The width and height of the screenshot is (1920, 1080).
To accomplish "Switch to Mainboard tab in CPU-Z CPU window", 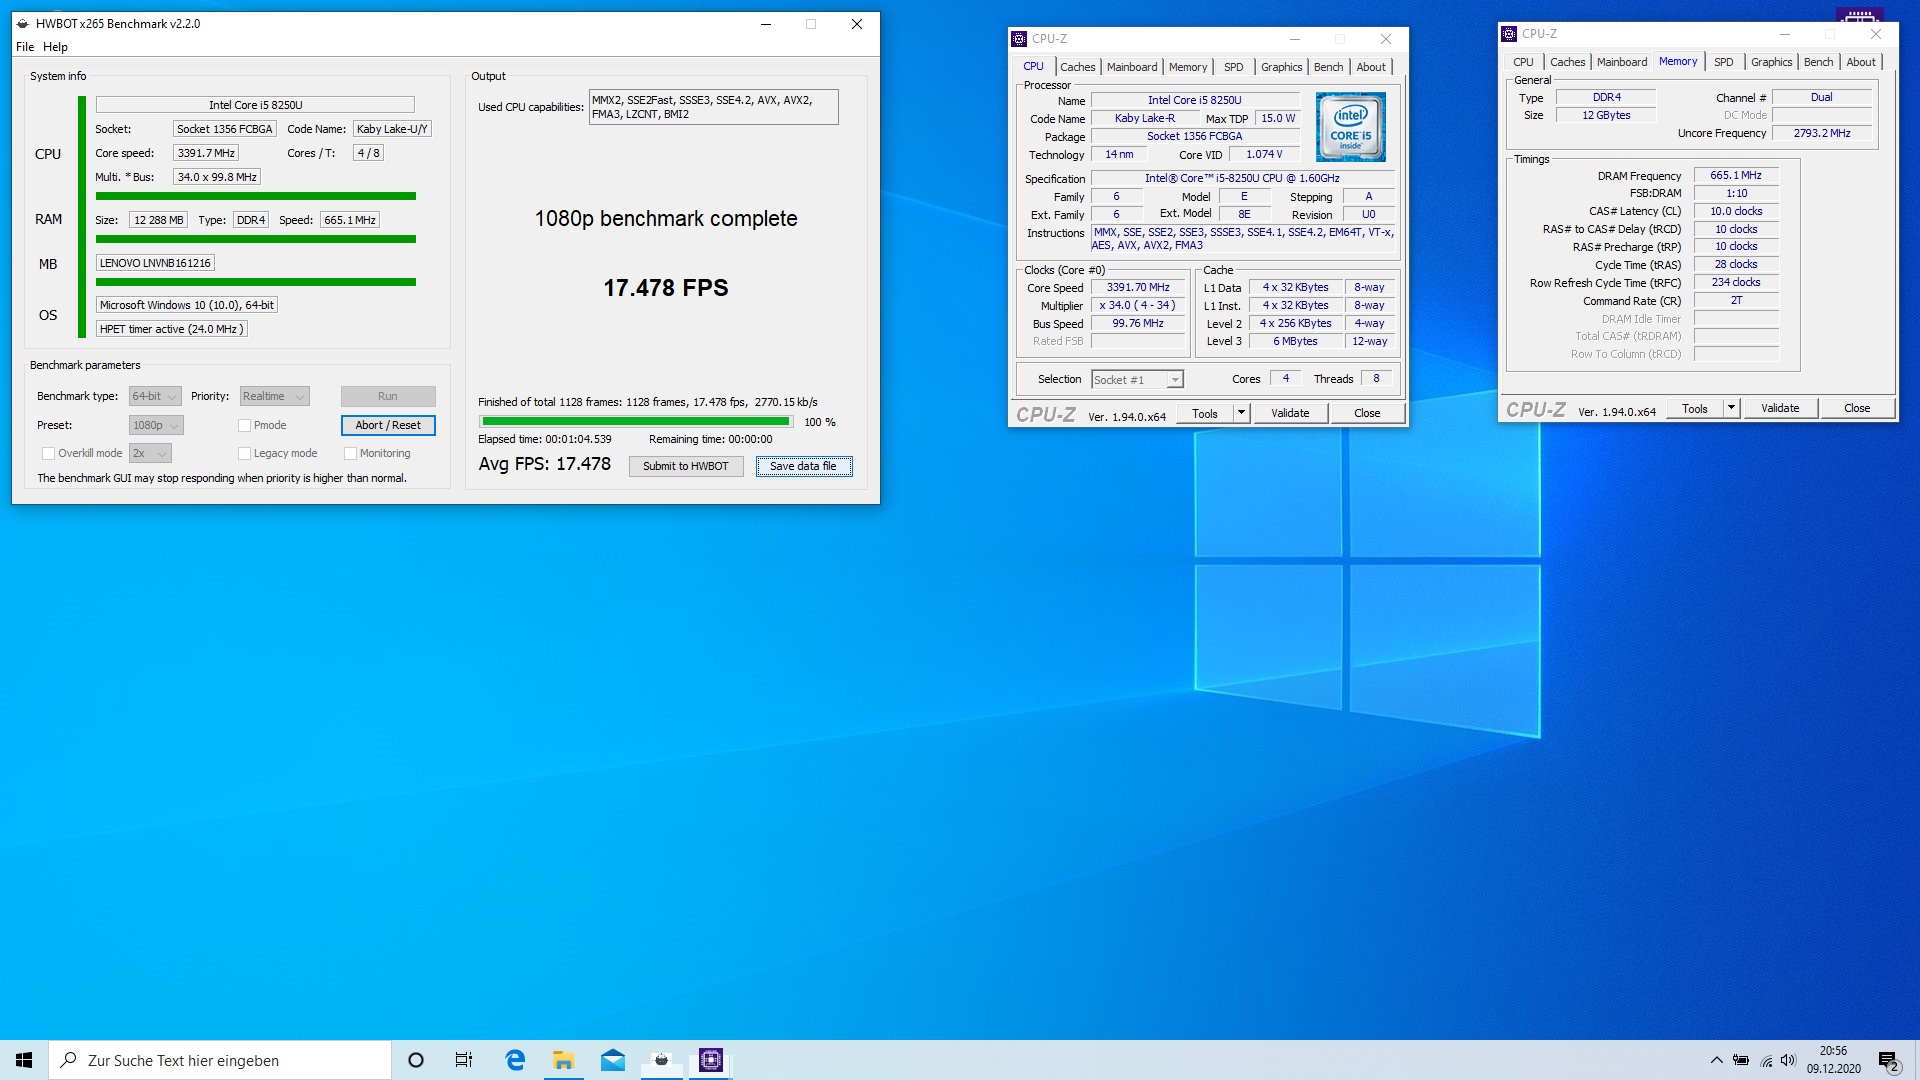I will (1132, 67).
